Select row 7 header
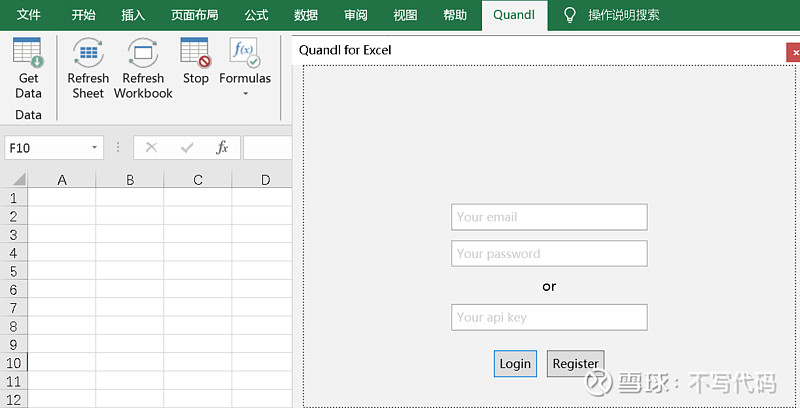Viewport: 800px width, 408px height. 13,308
